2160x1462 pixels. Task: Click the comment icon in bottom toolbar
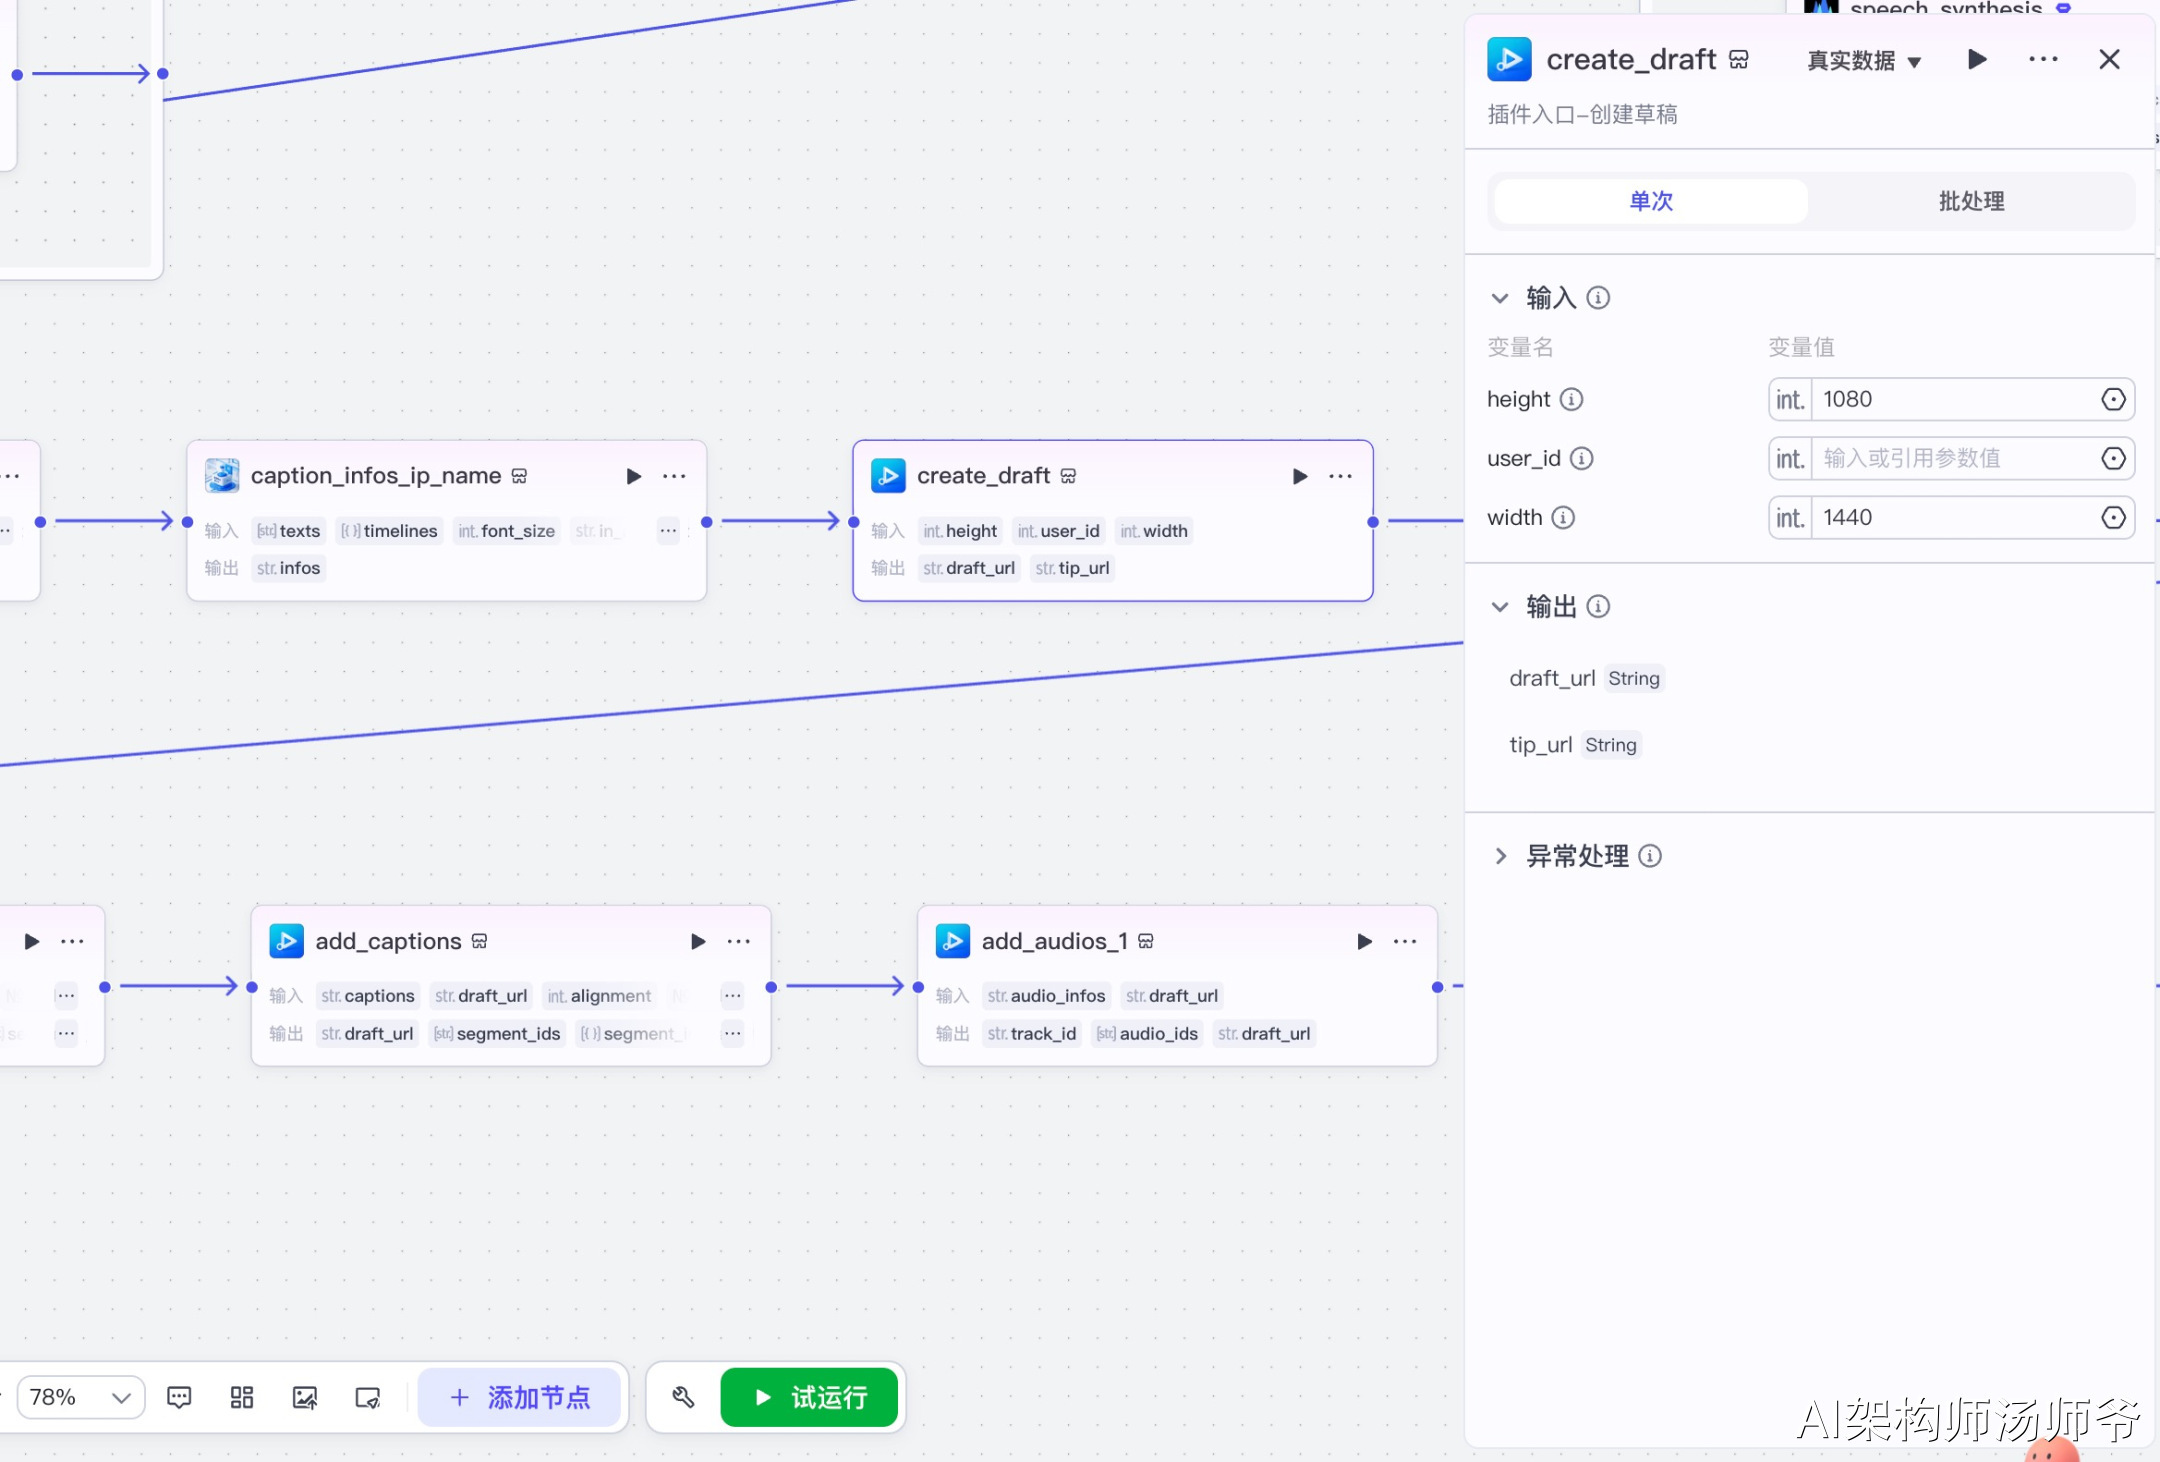tap(179, 1397)
